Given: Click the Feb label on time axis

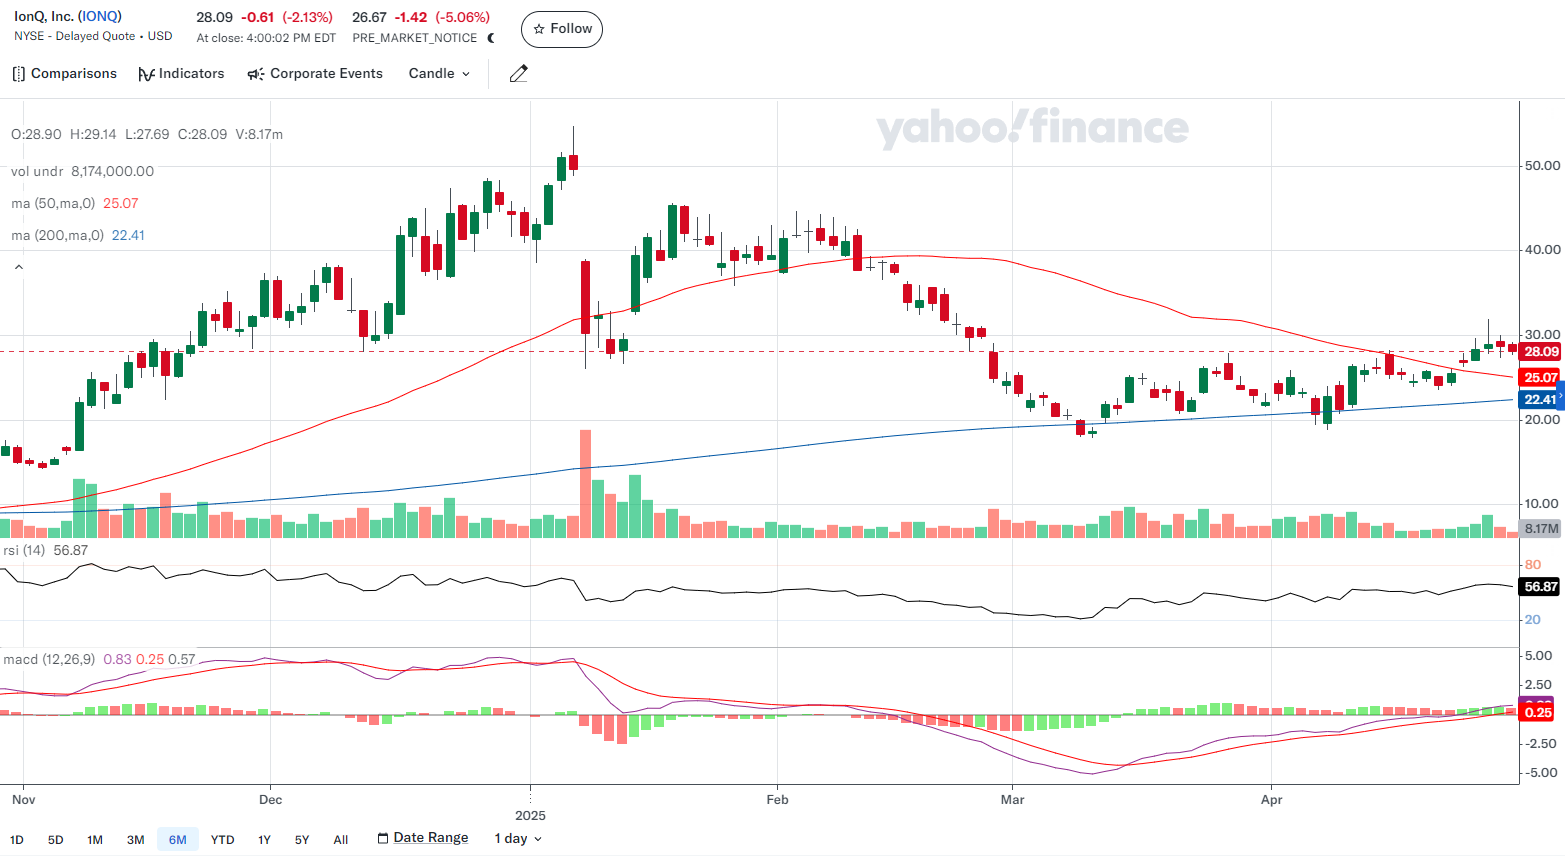Looking at the screenshot, I should (x=777, y=799).
